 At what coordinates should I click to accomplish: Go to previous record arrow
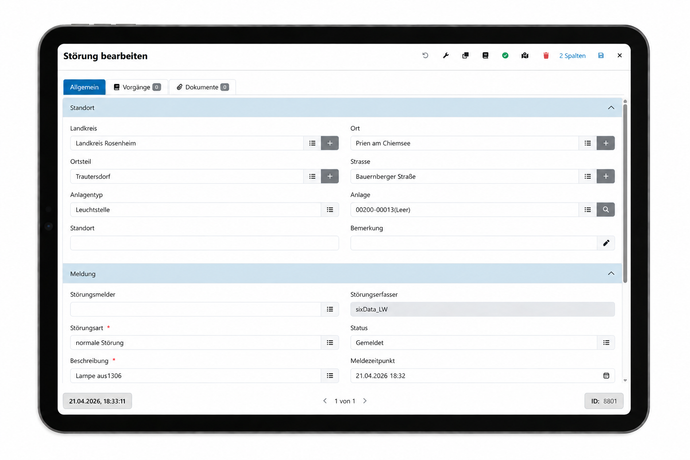tap(325, 401)
